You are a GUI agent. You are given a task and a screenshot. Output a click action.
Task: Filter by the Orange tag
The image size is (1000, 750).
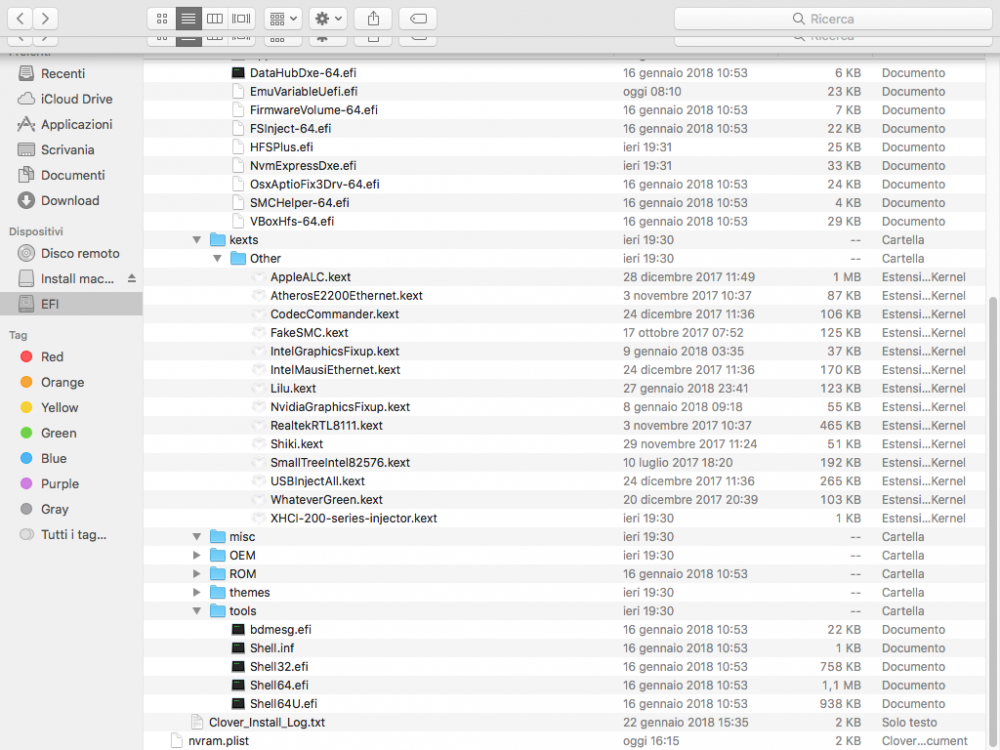pos(52,382)
